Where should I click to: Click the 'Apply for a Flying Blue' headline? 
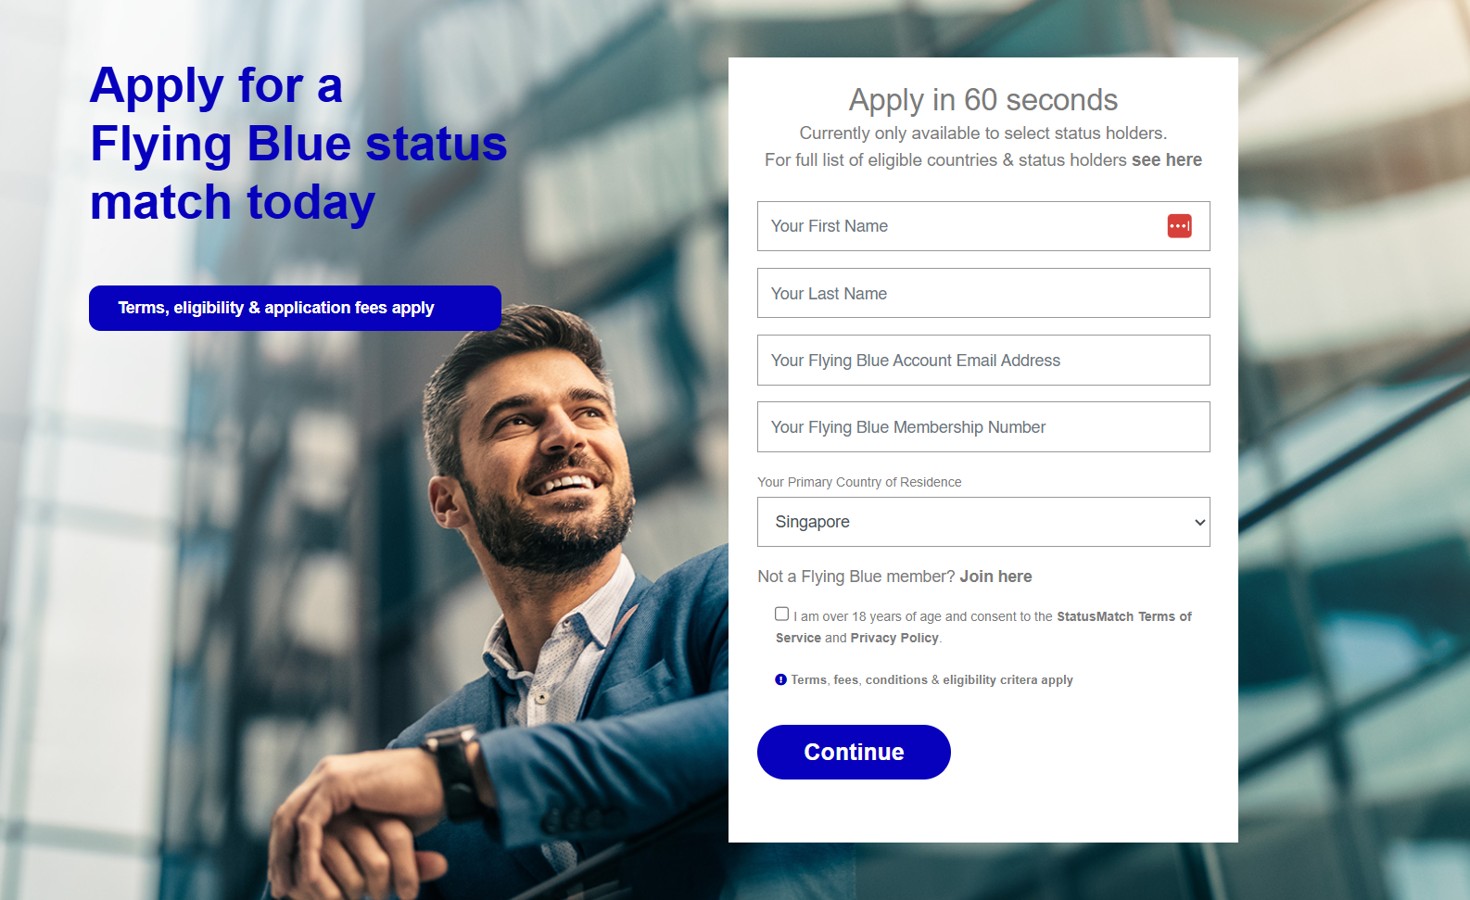pyautogui.click(x=298, y=144)
